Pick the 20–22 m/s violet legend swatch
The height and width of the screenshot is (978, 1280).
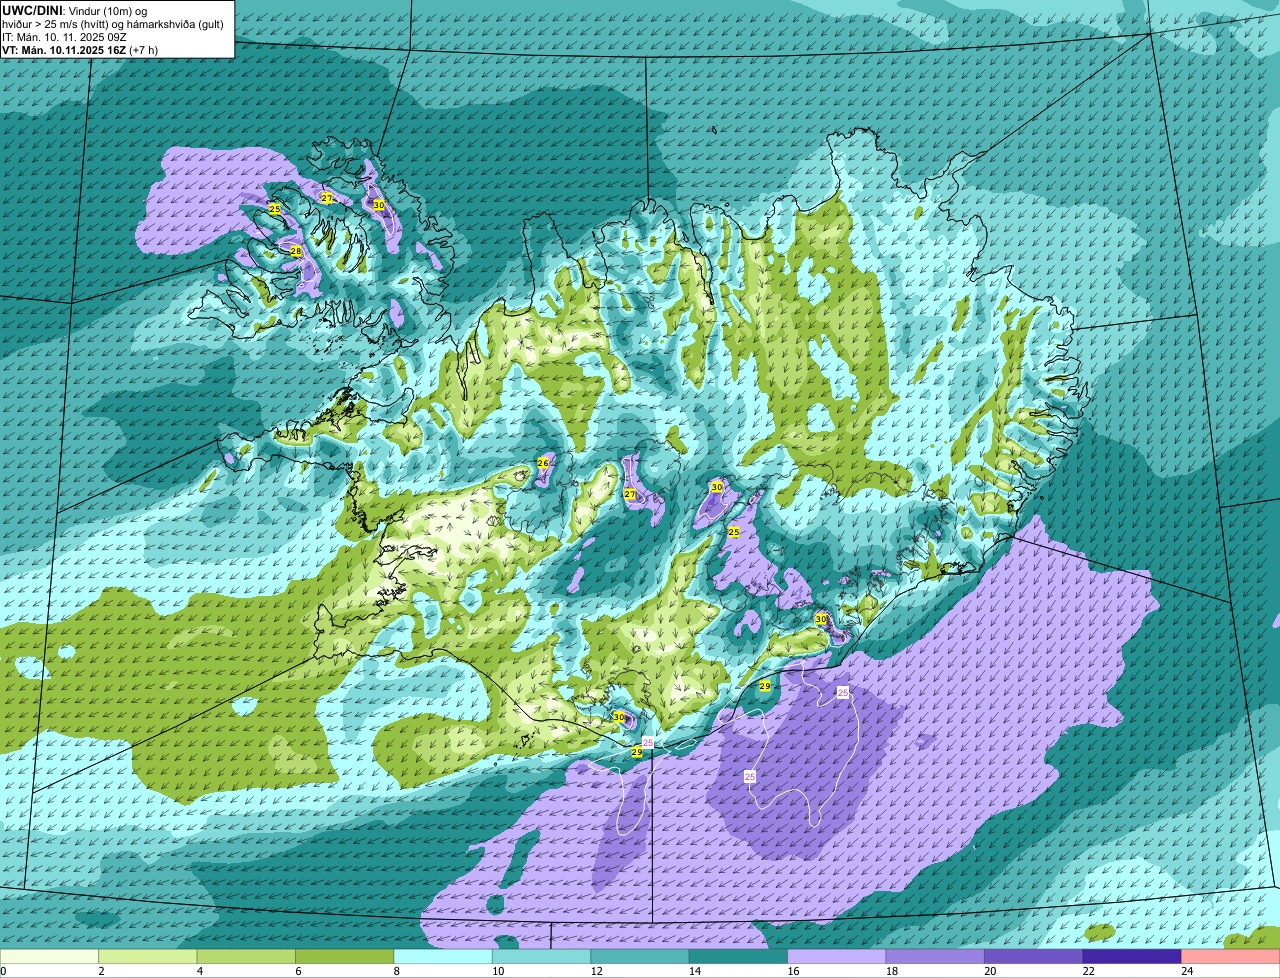click(x=1034, y=957)
